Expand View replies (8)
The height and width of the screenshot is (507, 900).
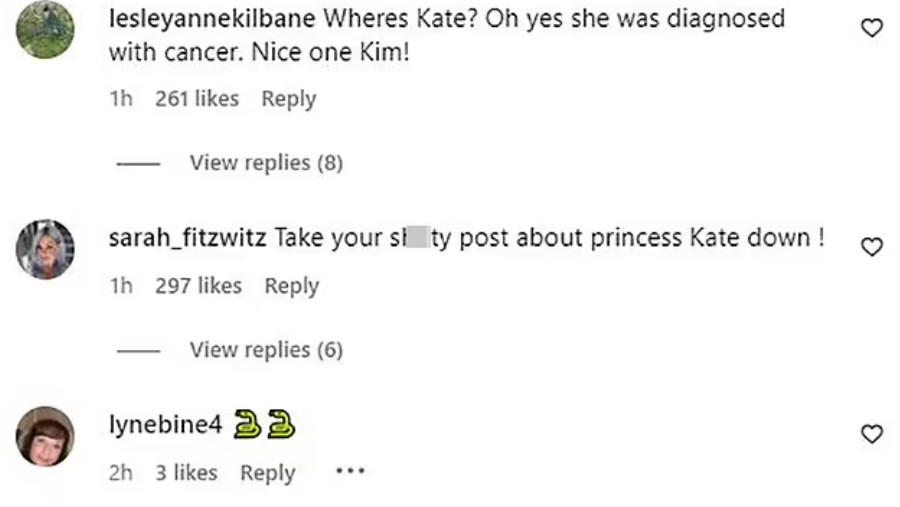266,162
